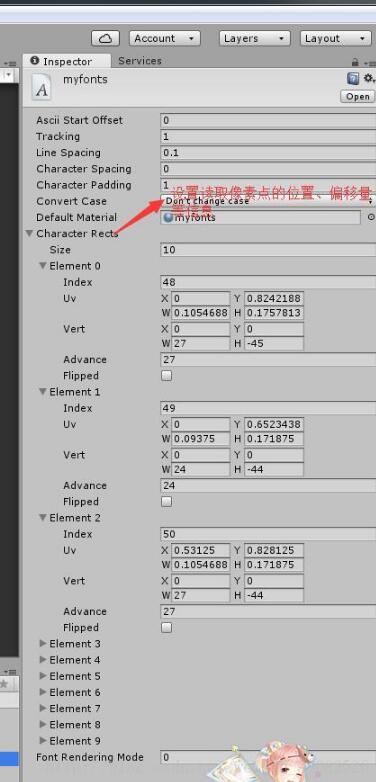
Task: Open the help reference book icon
Action: [353, 78]
